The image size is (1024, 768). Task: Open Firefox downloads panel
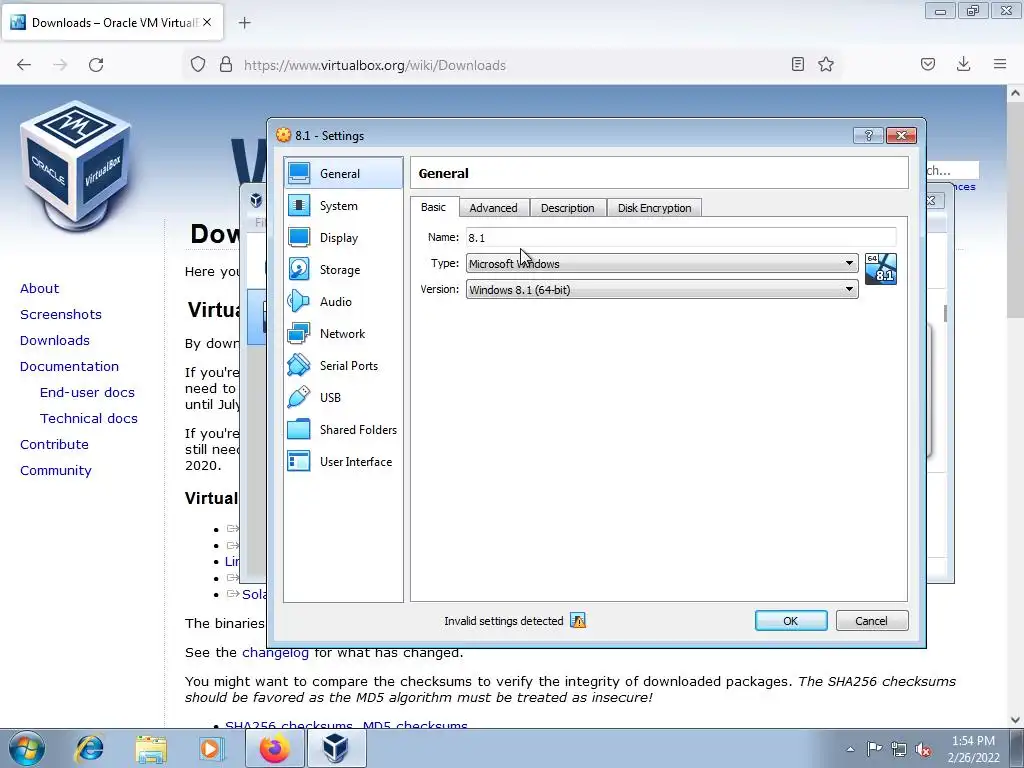[x=963, y=64]
